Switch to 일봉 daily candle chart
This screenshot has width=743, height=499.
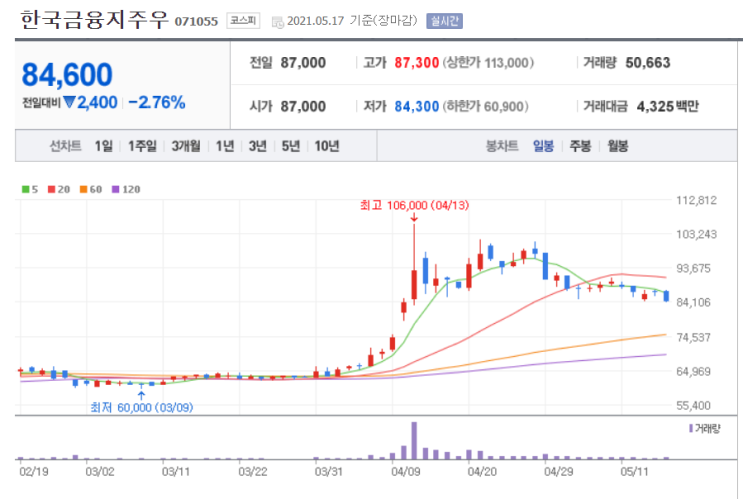pyautogui.click(x=544, y=146)
